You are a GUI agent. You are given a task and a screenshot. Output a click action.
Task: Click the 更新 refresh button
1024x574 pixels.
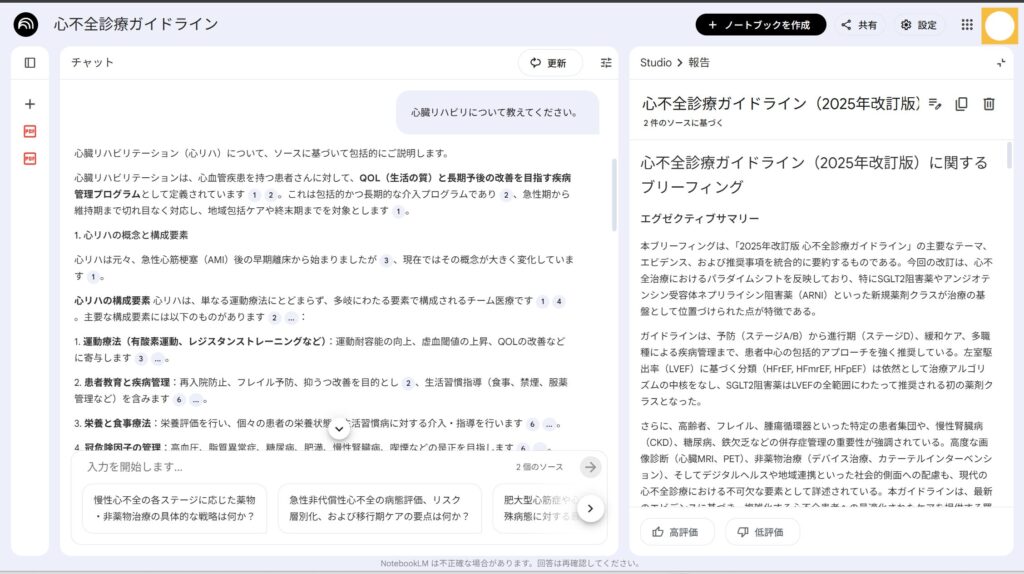pos(549,63)
